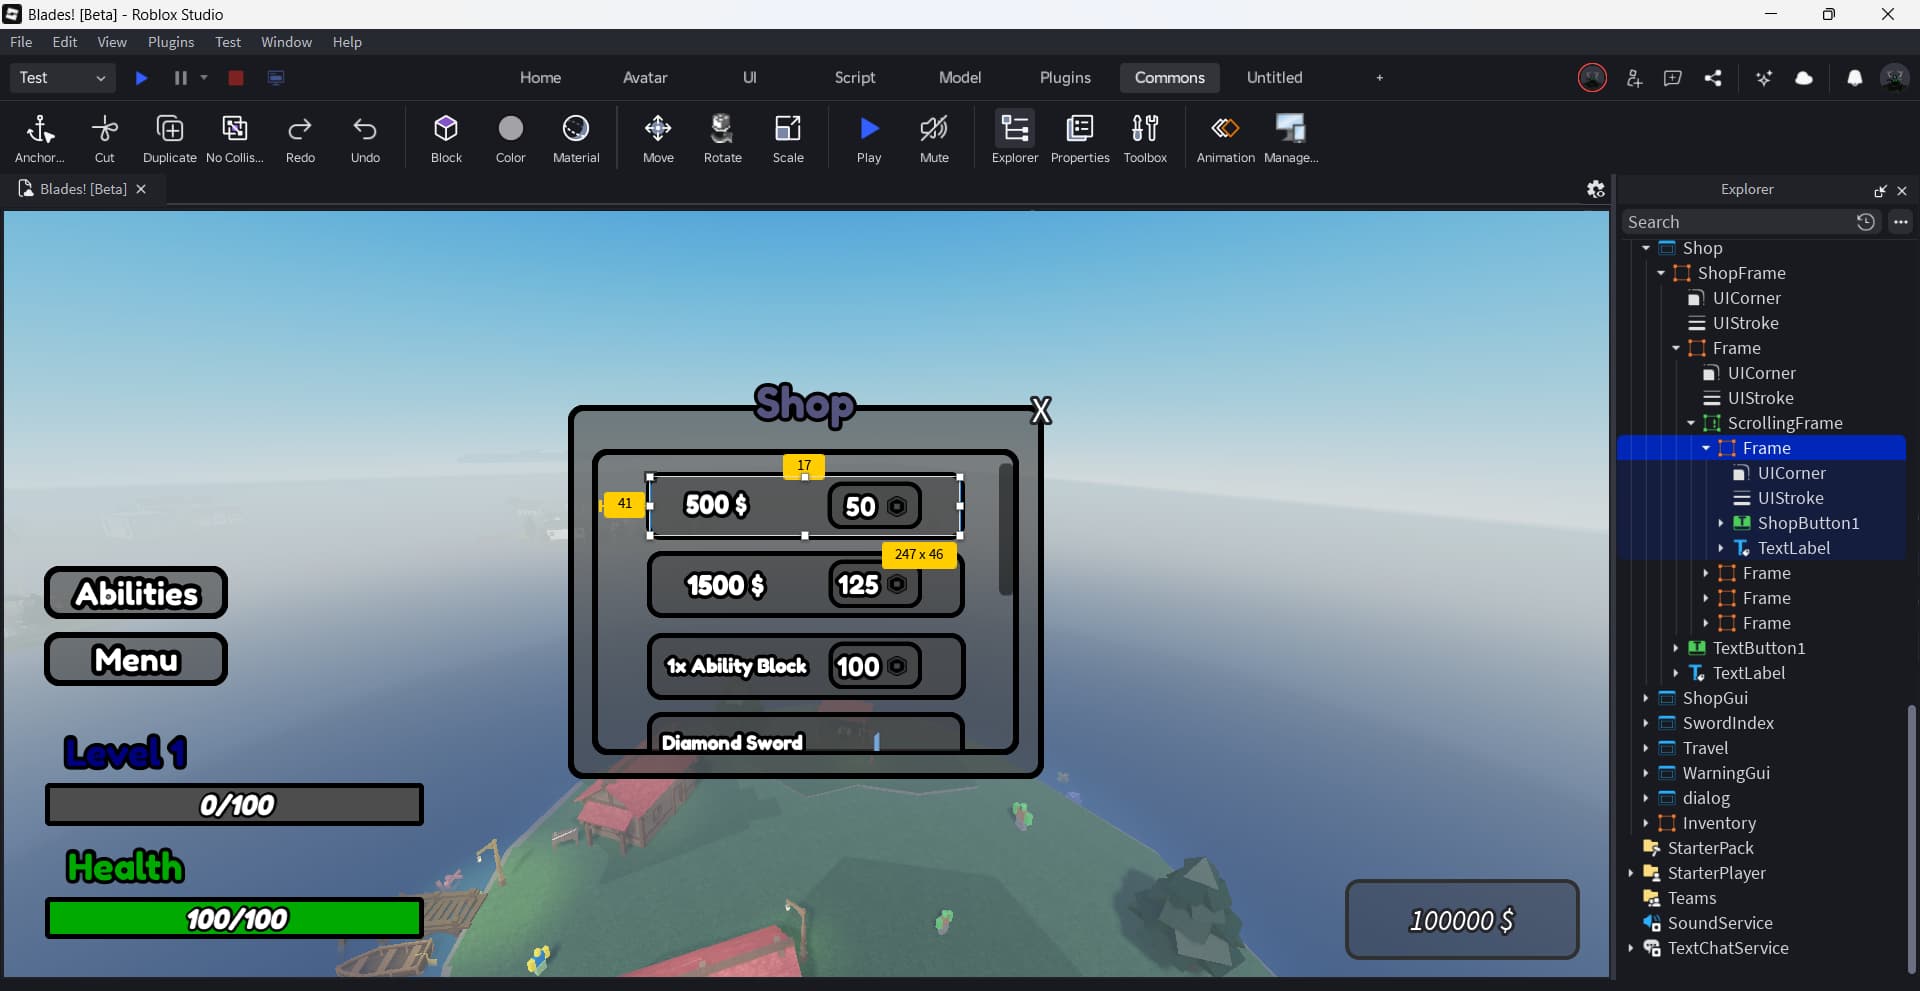
Task: Select the Anchor tool
Action: click(39, 137)
